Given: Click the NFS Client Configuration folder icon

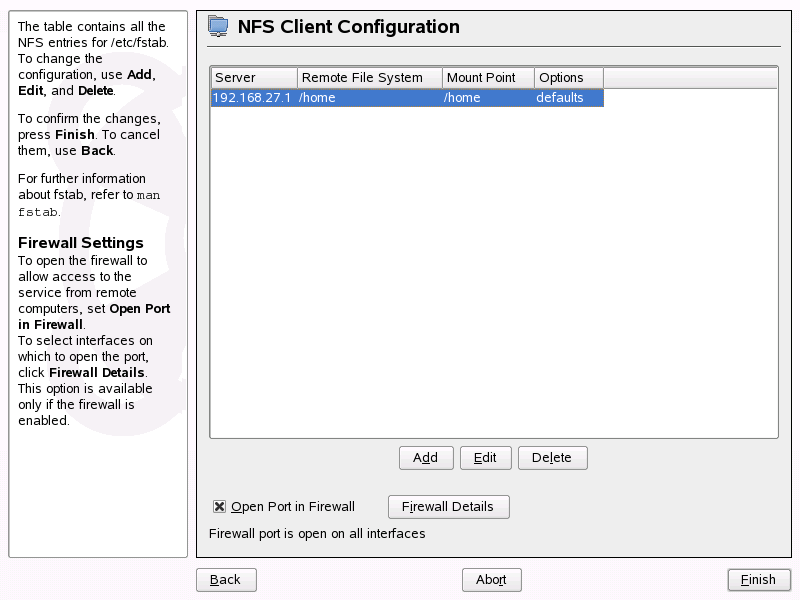Looking at the screenshot, I should click(218, 26).
